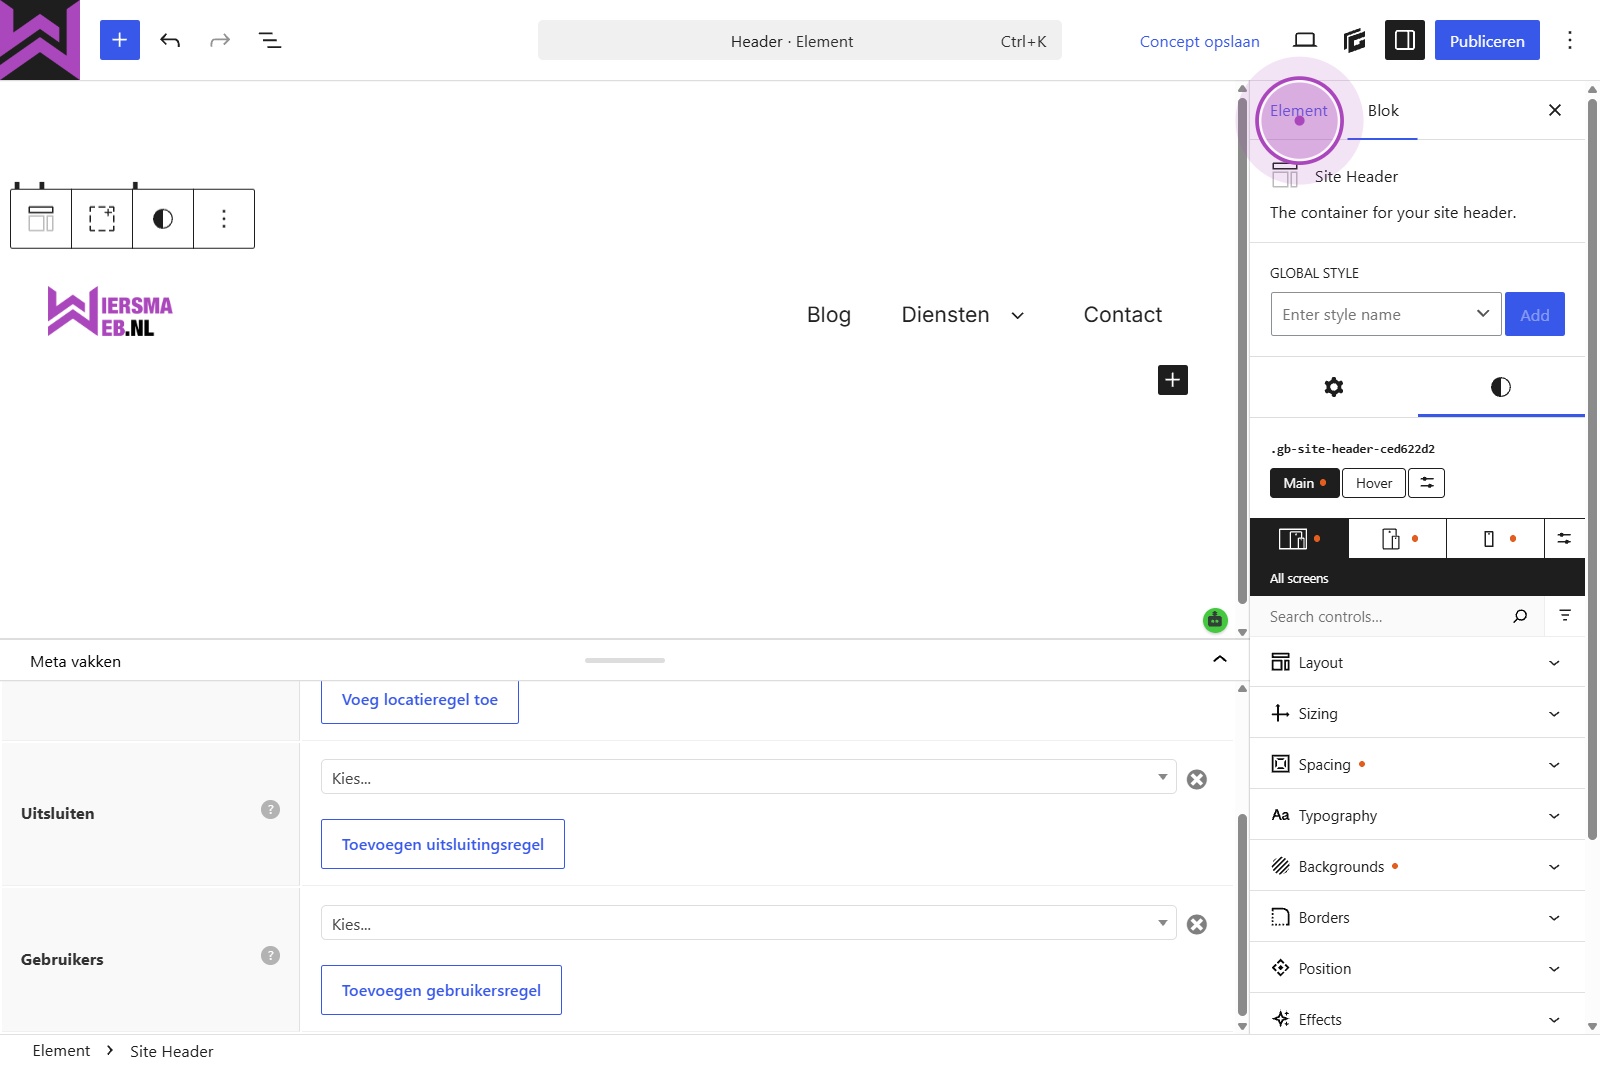Remove the Uitsluiten rule

click(x=1197, y=779)
